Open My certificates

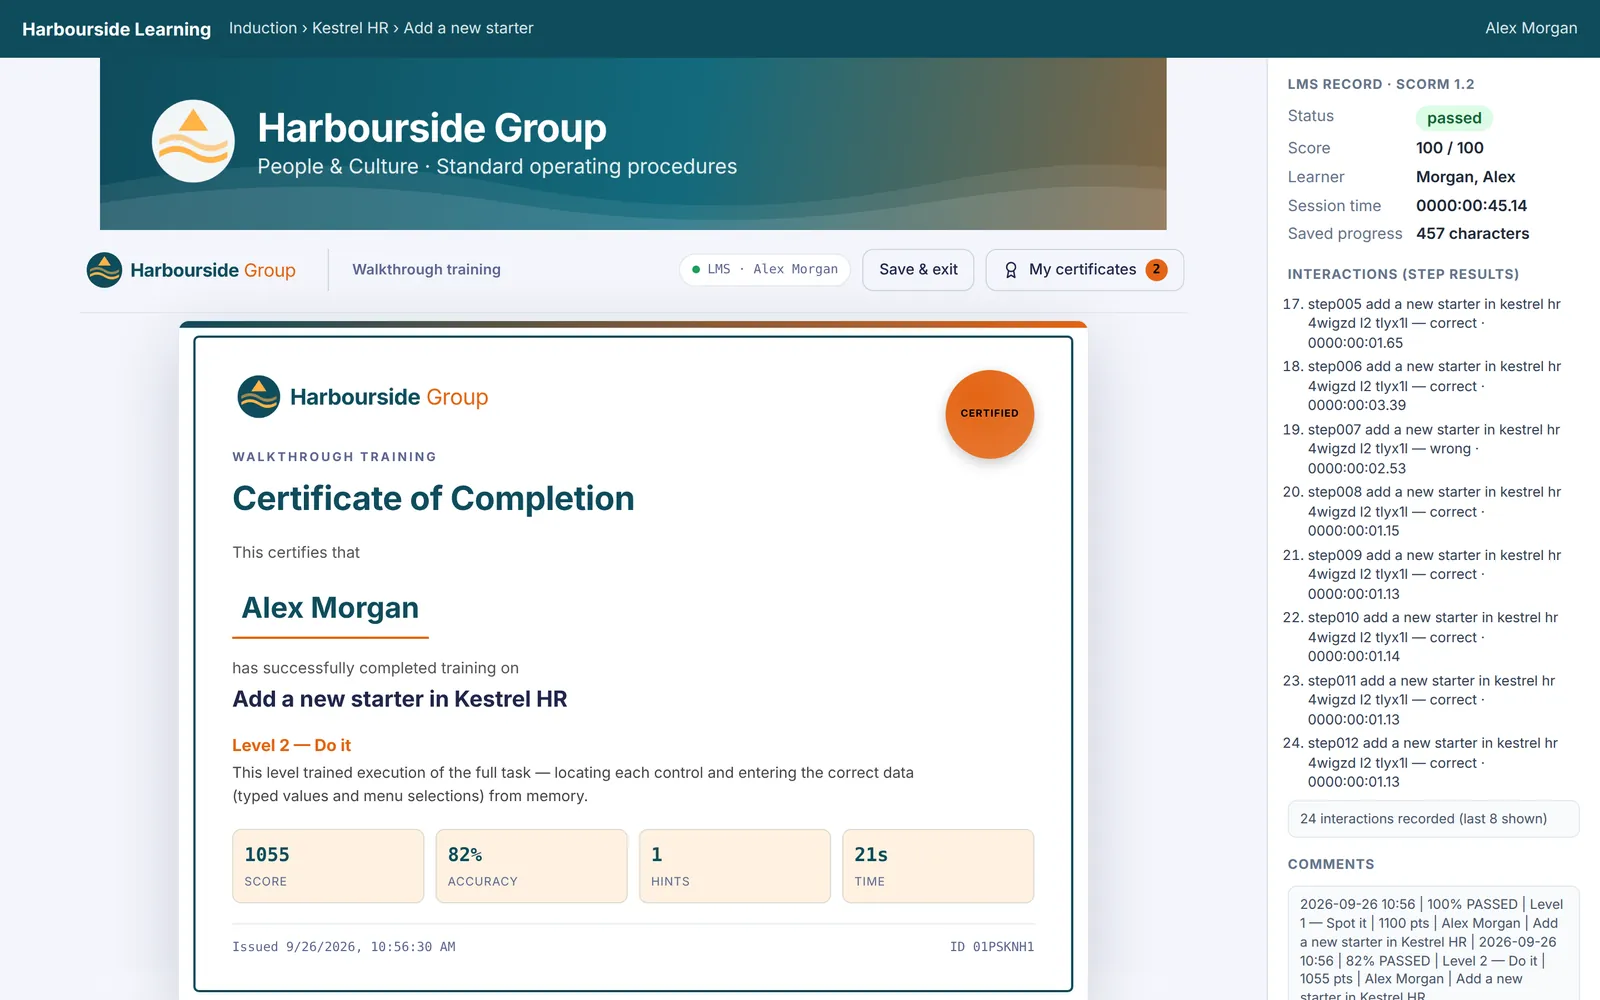[x=1085, y=270]
